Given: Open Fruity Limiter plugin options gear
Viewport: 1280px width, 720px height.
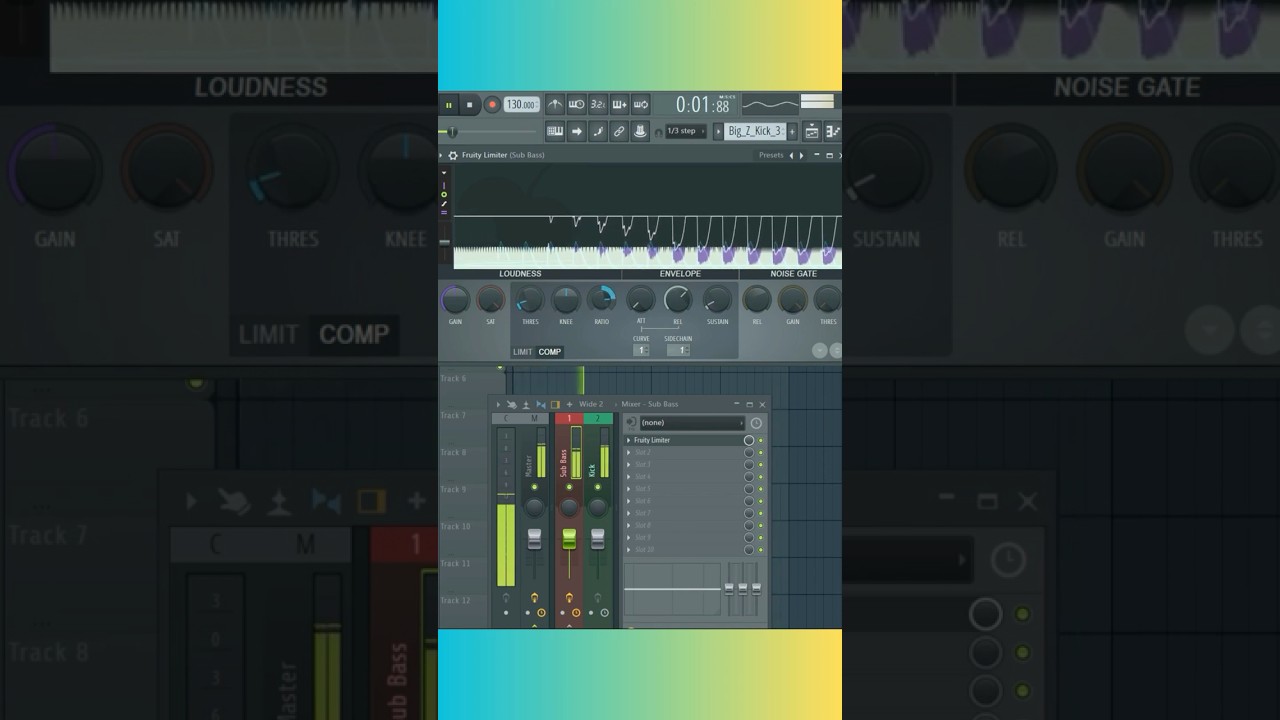Looking at the screenshot, I should (x=453, y=155).
